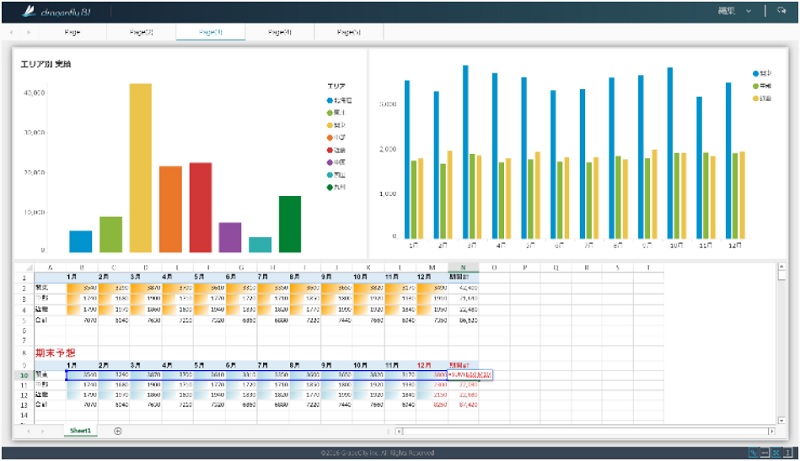Click the previous-sheet arrow beside Sheet1
The width and height of the screenshot is (800, 461).
pyautogui.click(x=28, y=431)
